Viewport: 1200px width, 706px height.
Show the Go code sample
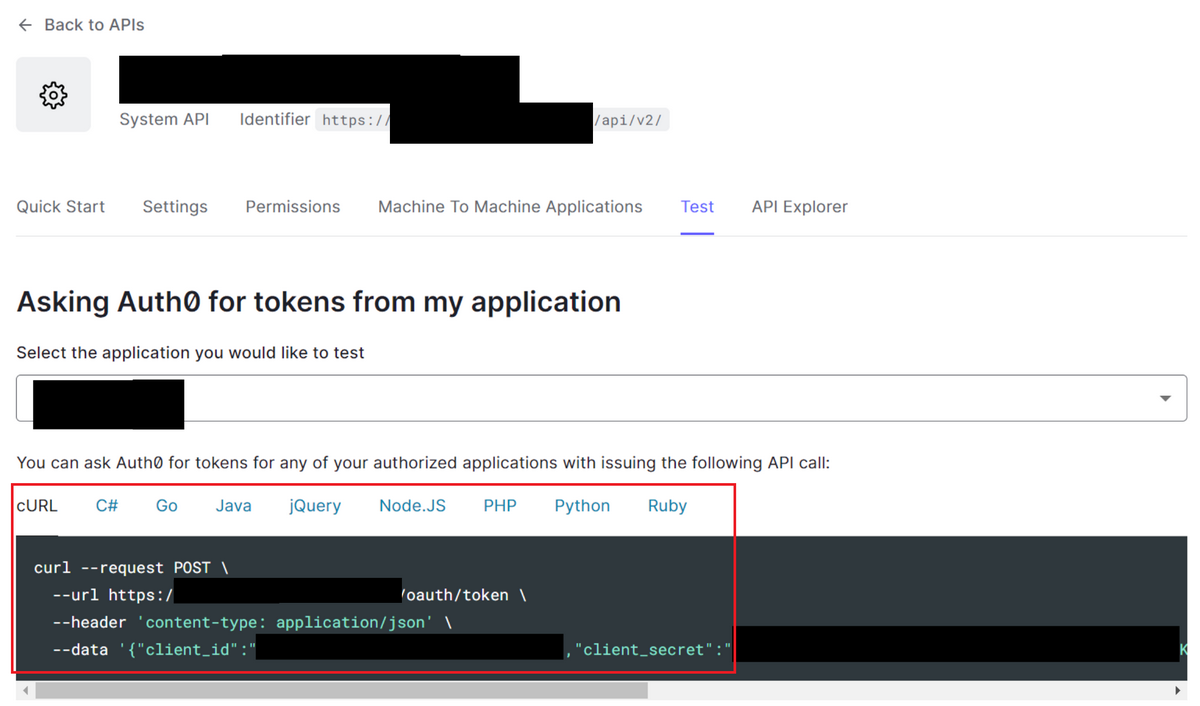(x=167, y=506)
